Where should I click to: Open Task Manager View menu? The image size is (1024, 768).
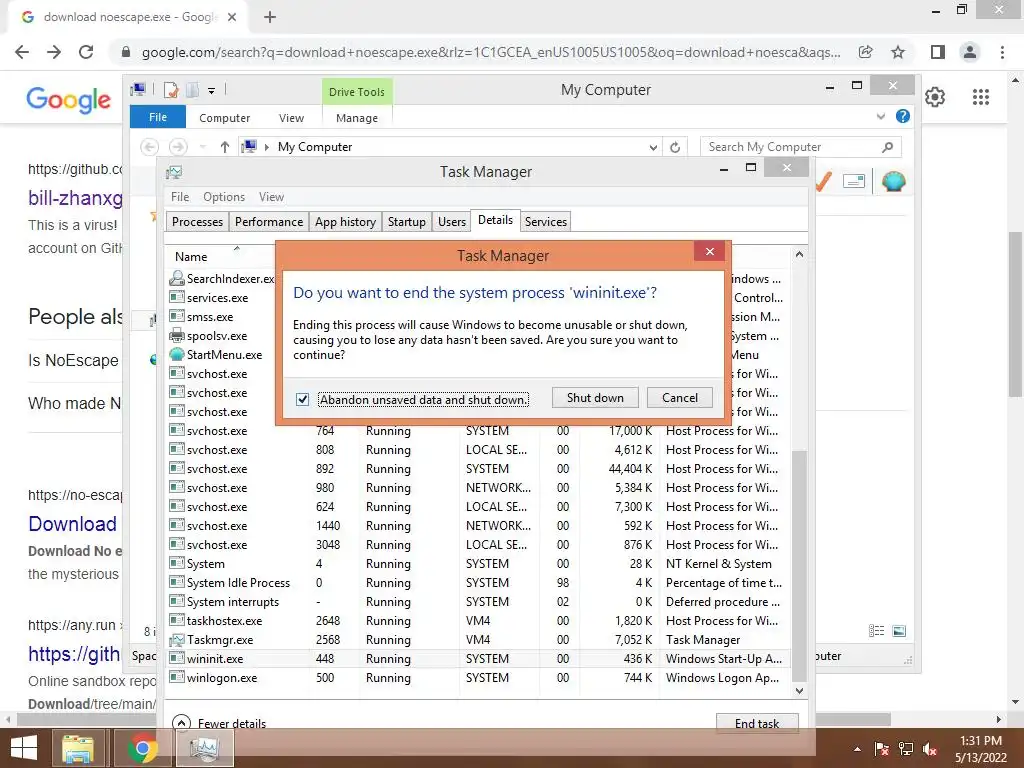271,197
